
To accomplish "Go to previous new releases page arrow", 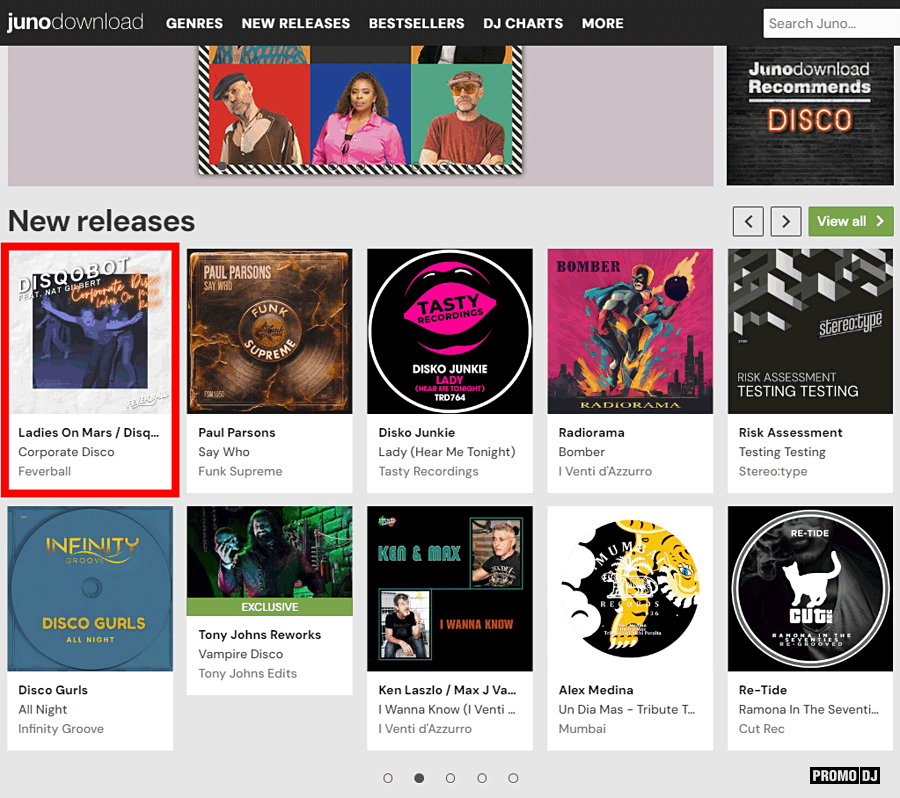I will 748,222.
